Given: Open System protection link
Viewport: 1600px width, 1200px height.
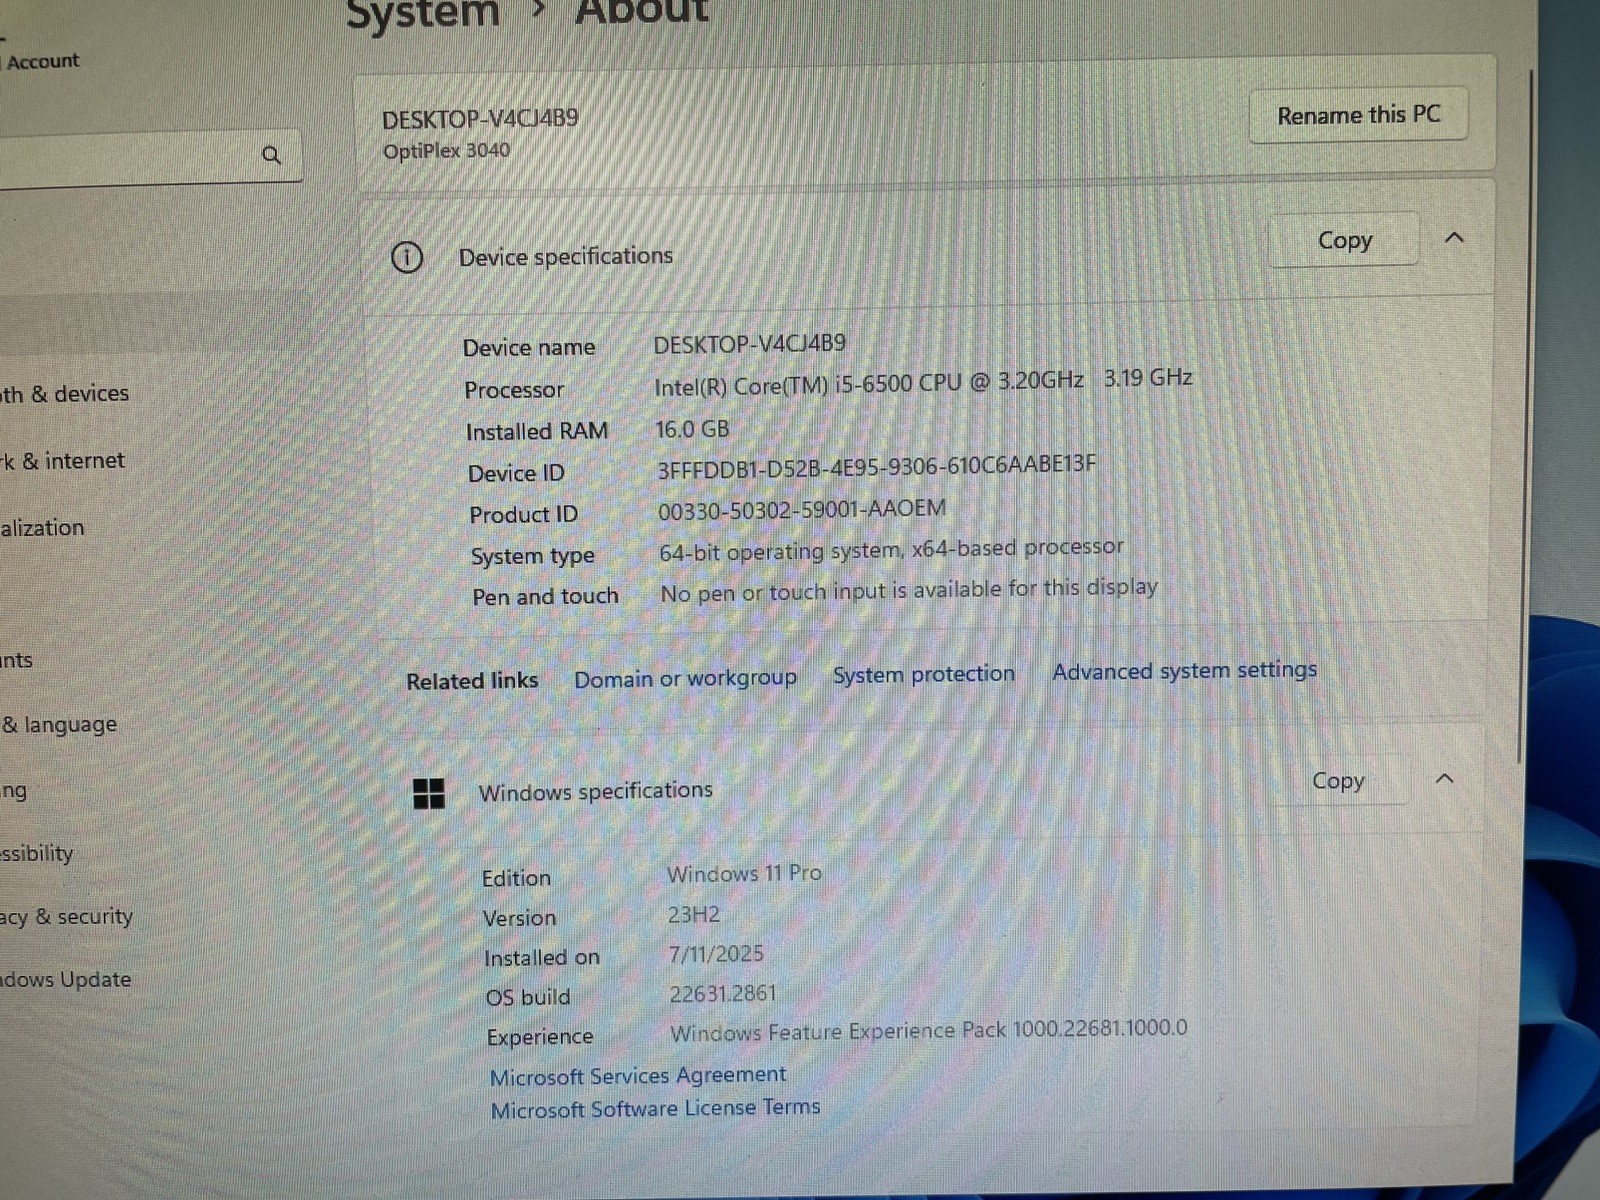Looking at the screenshot, I should [923, 675].
